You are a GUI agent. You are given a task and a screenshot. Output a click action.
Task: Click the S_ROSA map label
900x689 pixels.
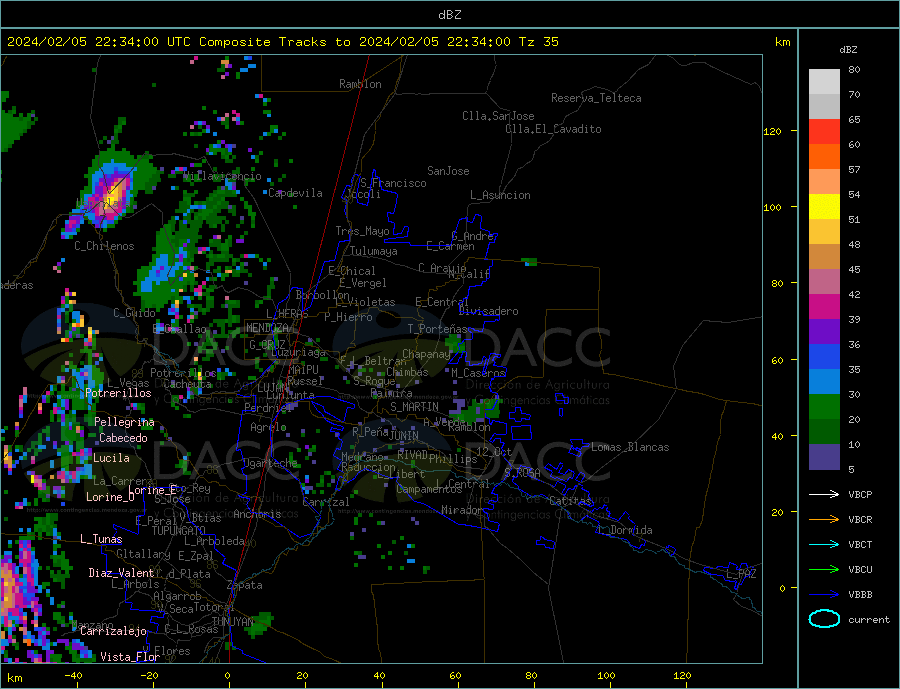pyautogui.click(x=522, y=473)
